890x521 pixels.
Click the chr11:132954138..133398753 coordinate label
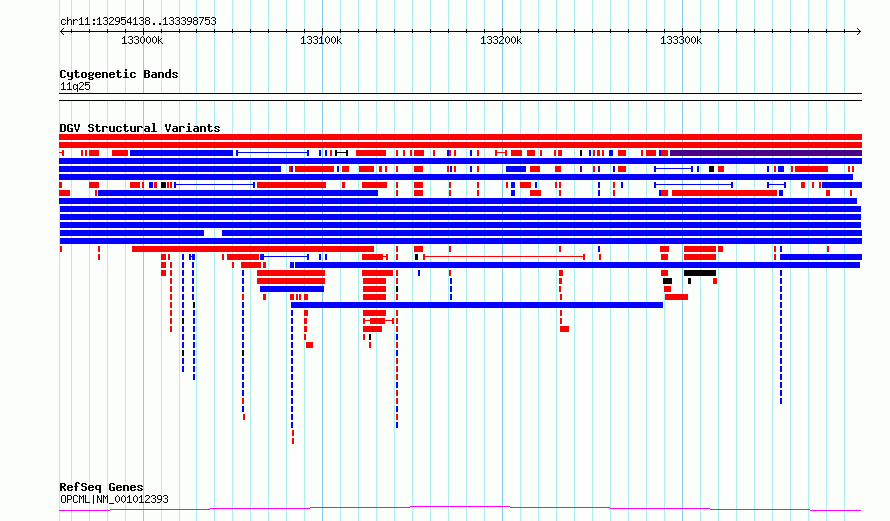pos(138,22)
